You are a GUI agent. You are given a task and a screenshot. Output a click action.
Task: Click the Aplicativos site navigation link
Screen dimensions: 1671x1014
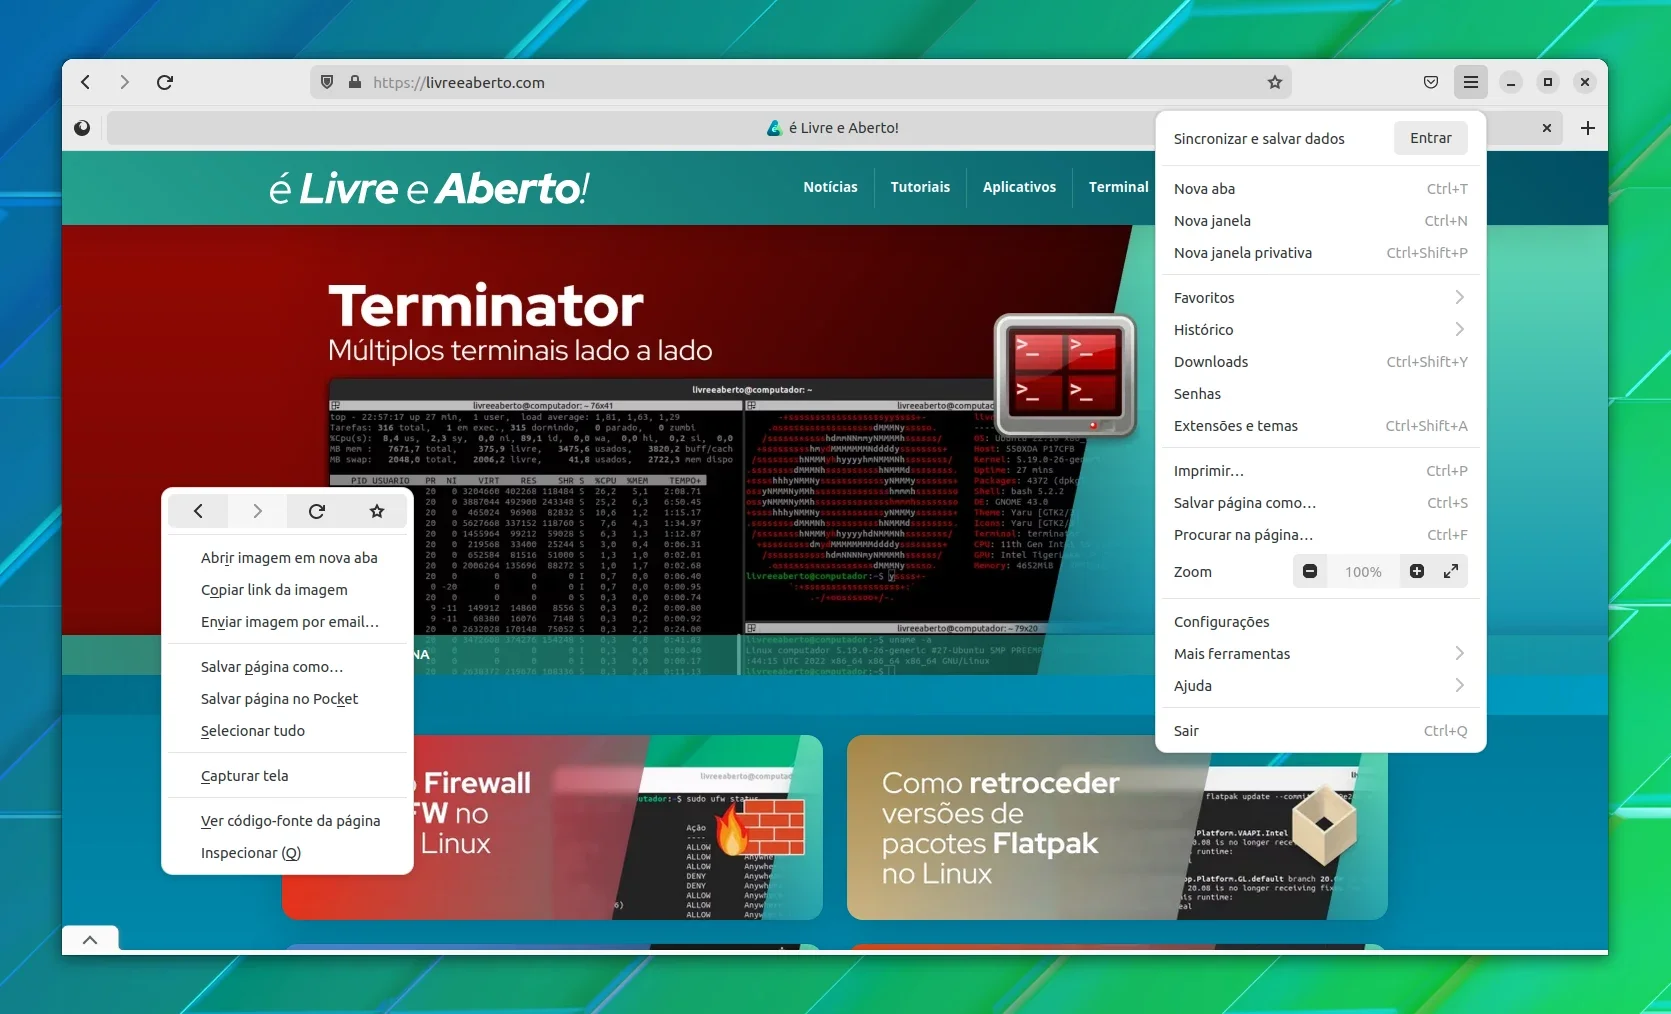coord(1019,187)
